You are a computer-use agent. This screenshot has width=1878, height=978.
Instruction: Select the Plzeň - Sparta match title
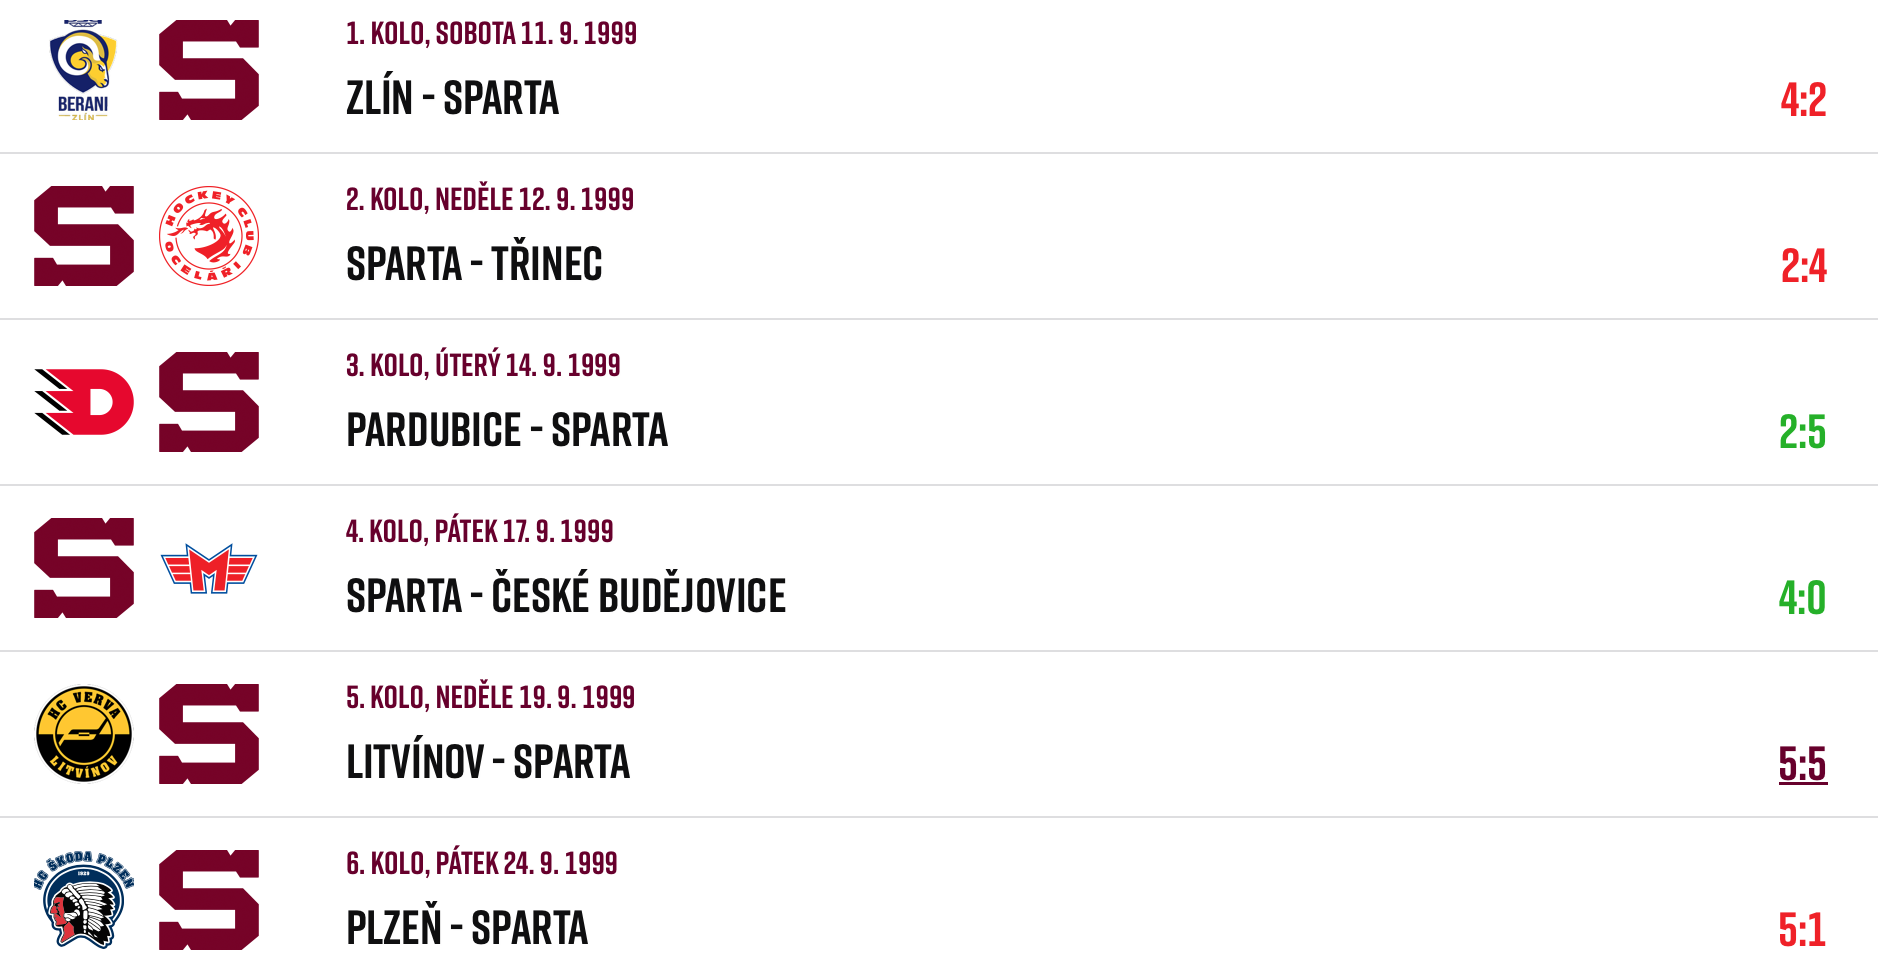(x=467, y=927)
